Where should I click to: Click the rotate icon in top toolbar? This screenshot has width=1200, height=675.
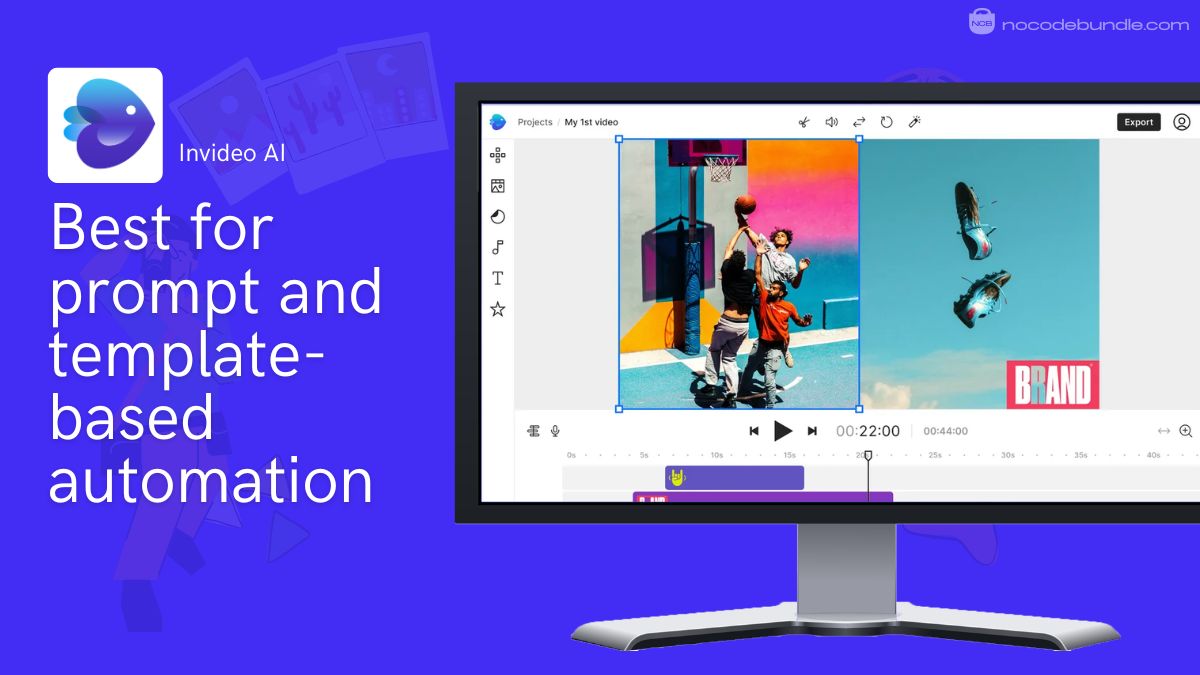(886, 122)
